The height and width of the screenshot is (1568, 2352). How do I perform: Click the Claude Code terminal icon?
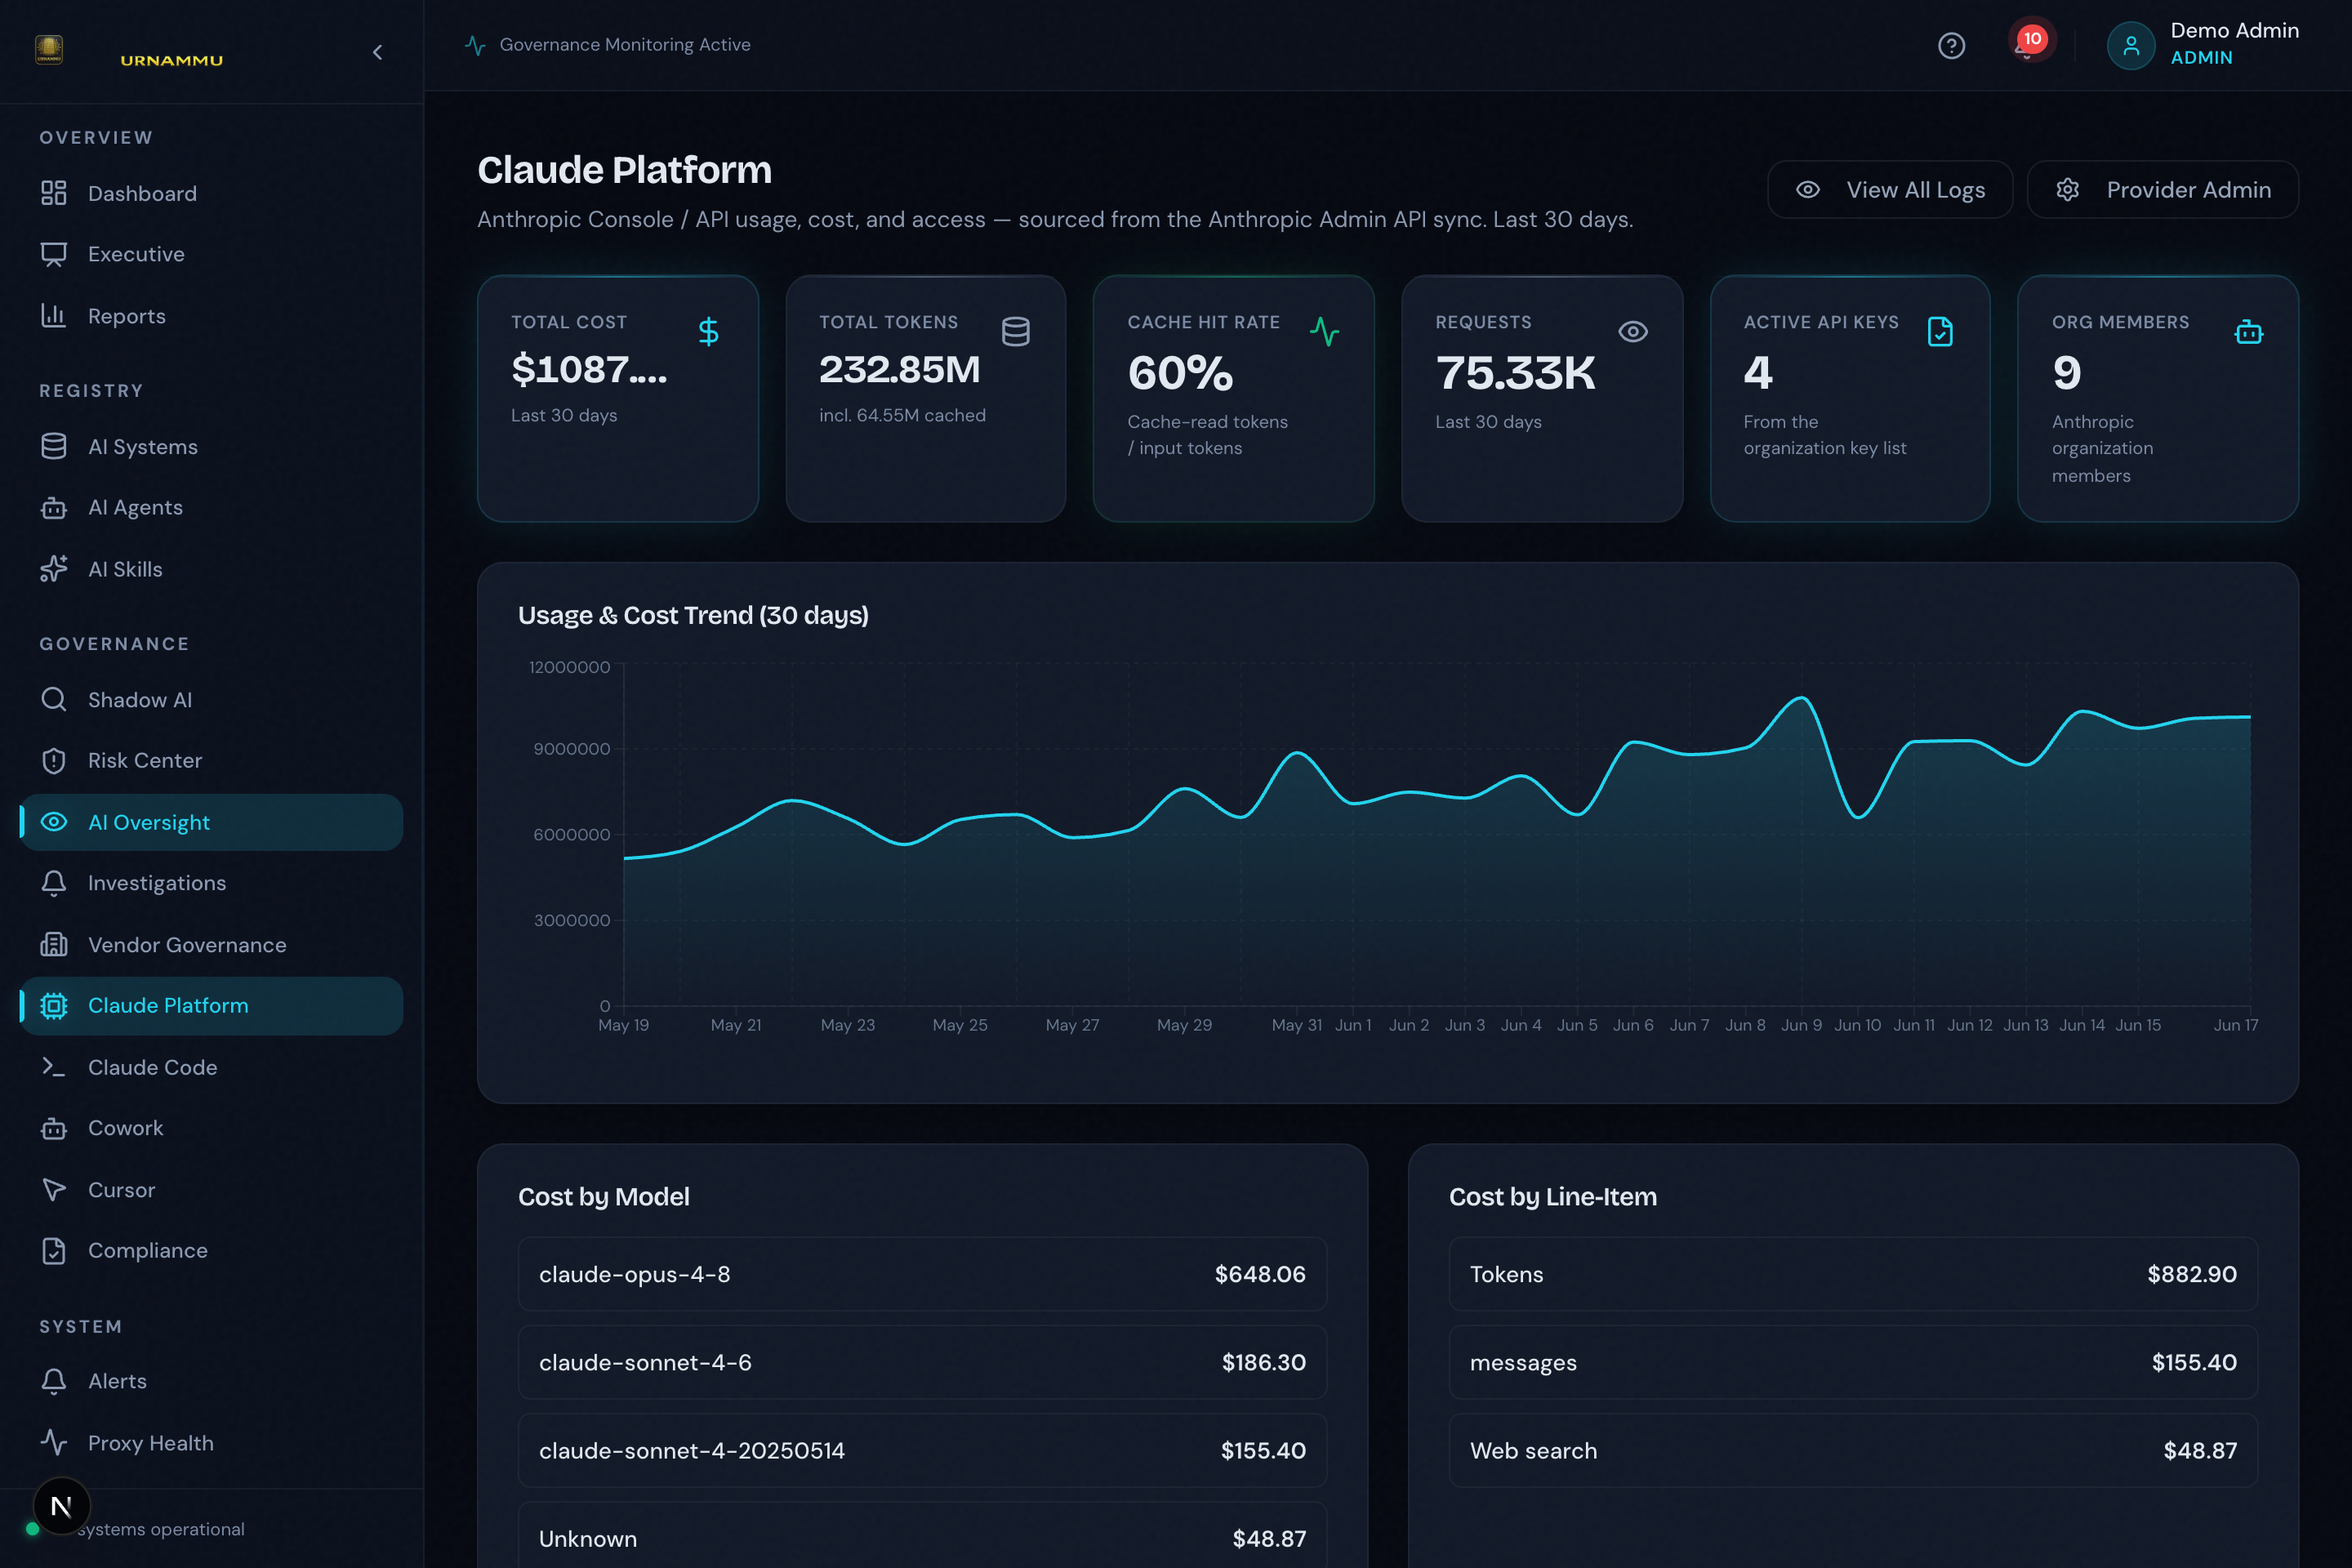54,1067
